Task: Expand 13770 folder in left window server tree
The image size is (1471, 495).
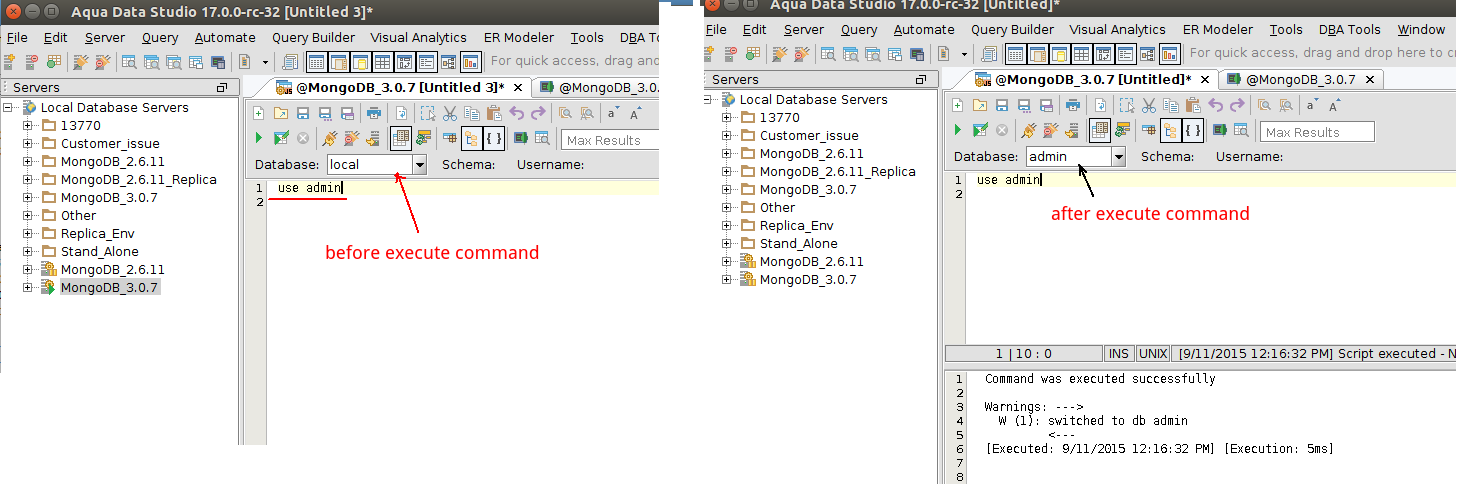Action: tap(28, 126)
